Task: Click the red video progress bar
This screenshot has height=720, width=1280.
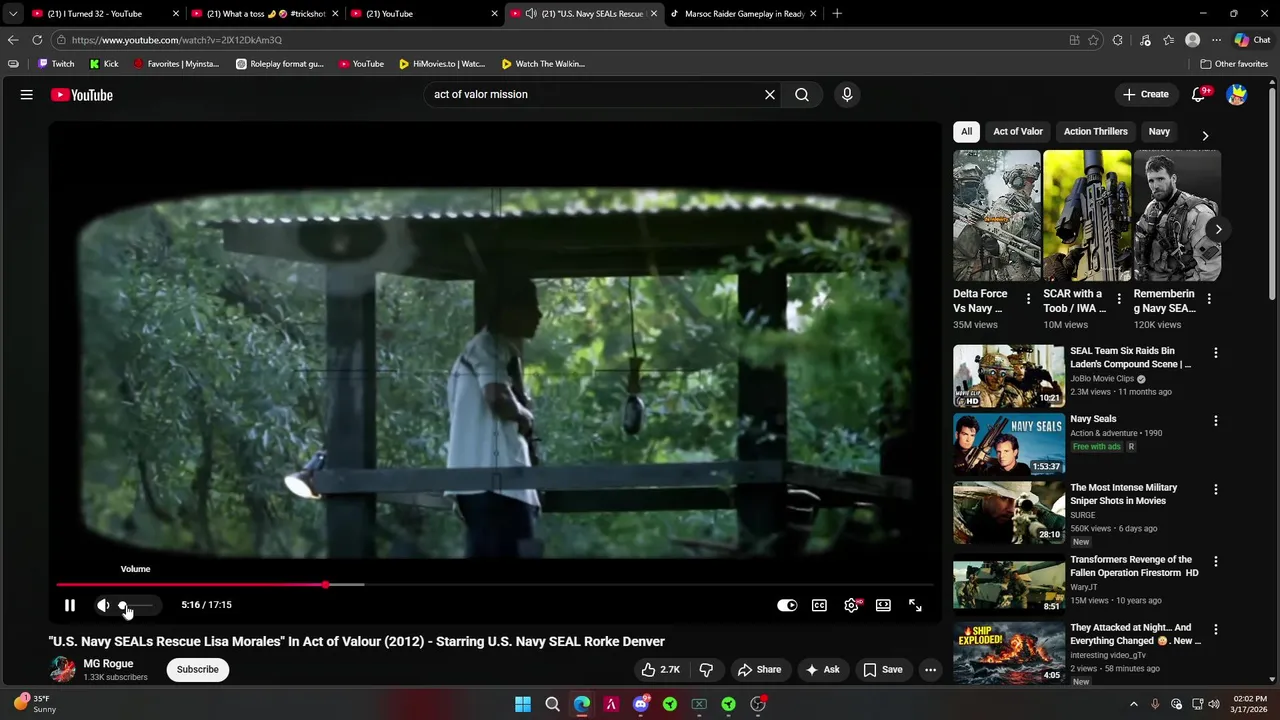Action: pos(190,585)
